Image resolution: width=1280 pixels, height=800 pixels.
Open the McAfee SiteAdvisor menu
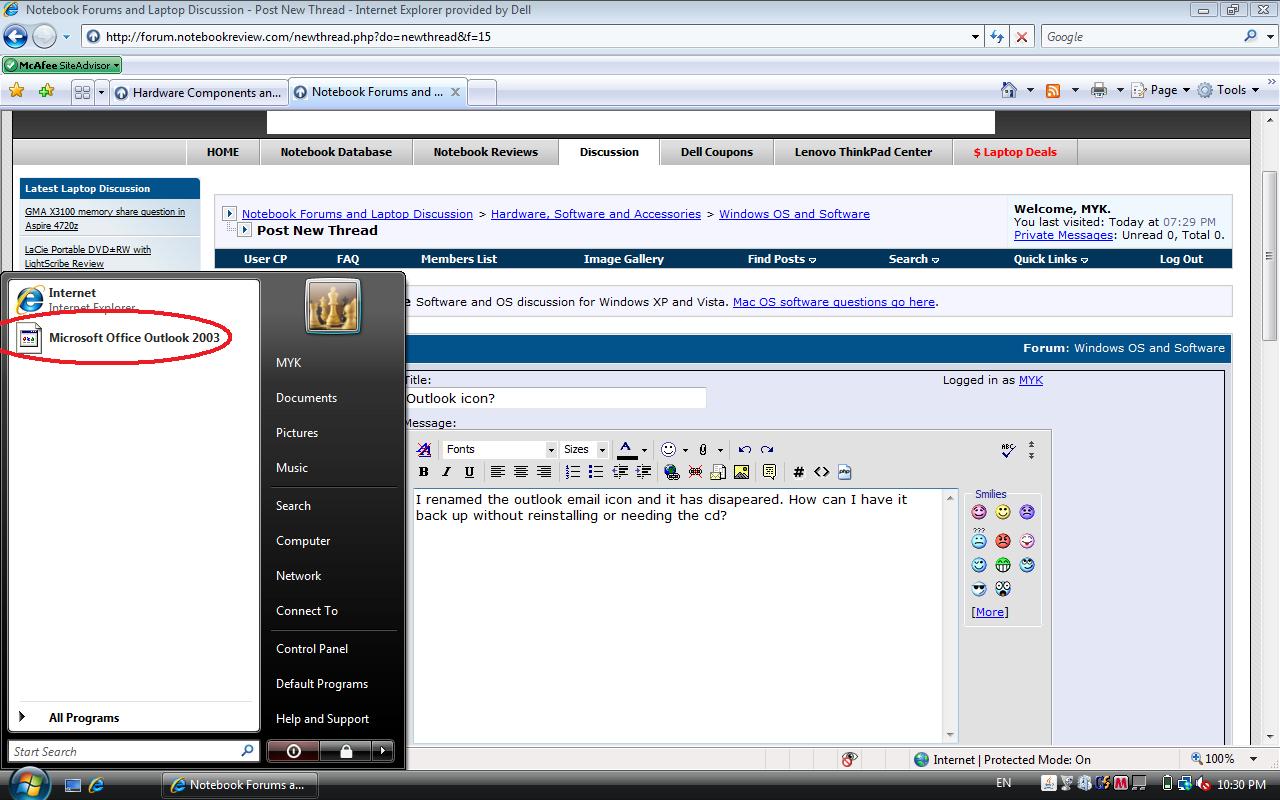tap(62, 65)
